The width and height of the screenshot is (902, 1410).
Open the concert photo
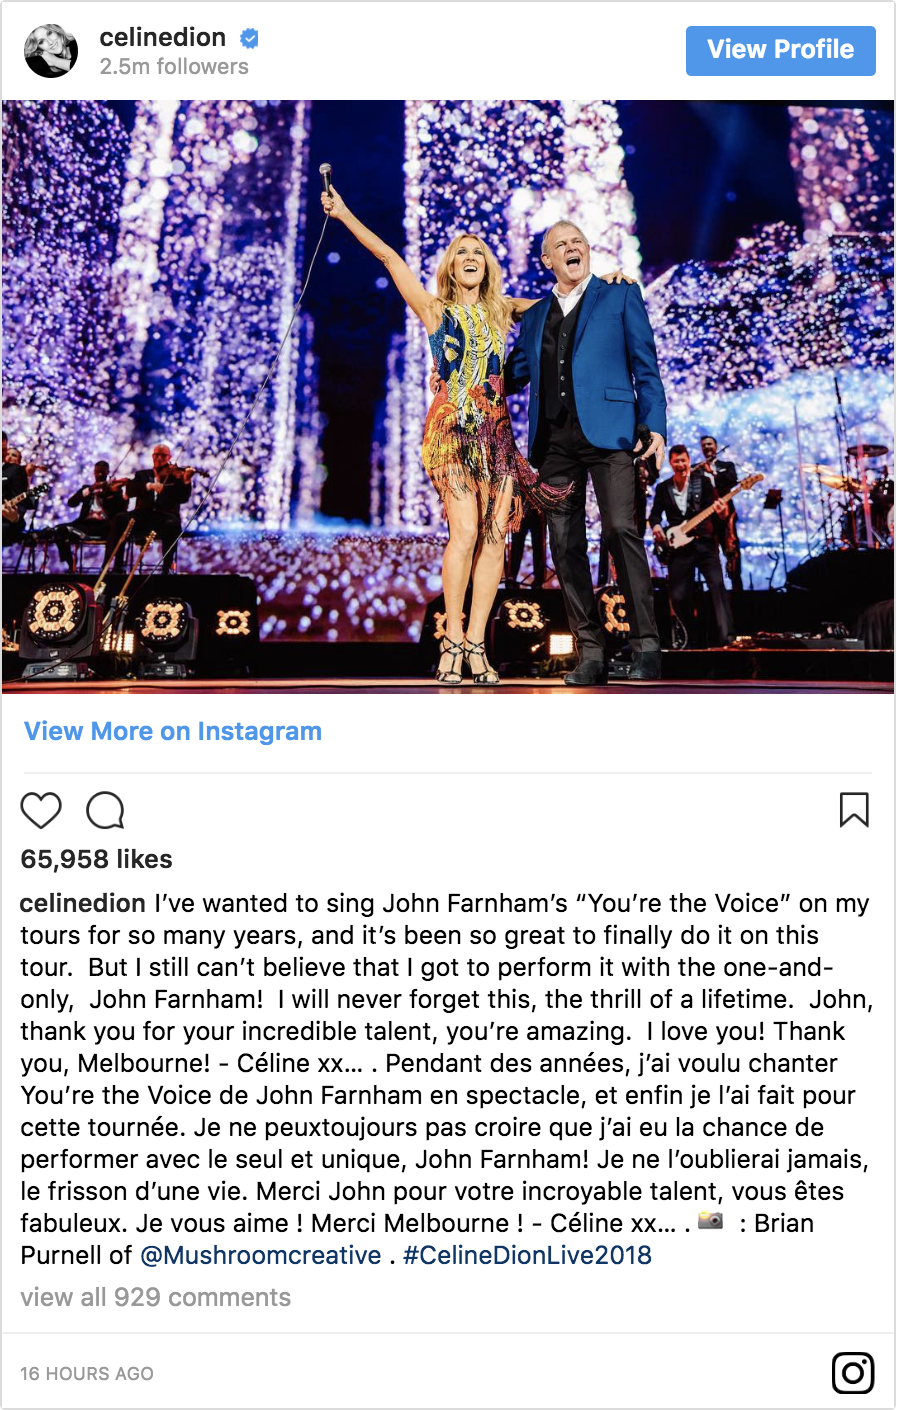[448, 396]
